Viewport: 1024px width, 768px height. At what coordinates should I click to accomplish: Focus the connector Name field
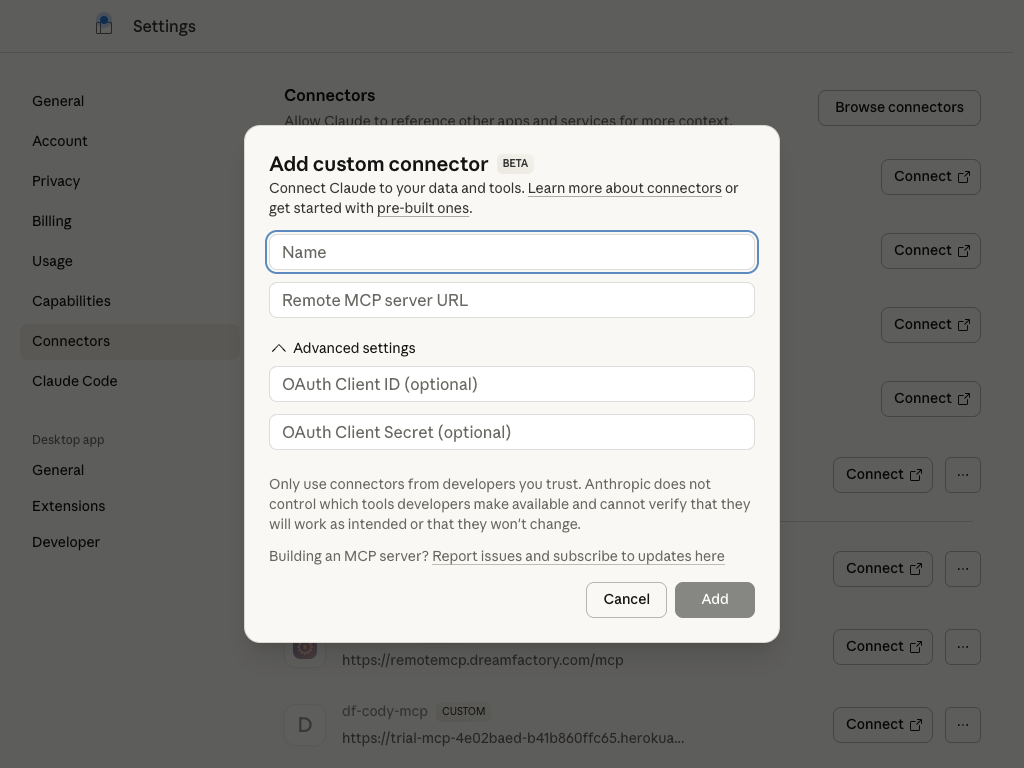pos(512,252)
